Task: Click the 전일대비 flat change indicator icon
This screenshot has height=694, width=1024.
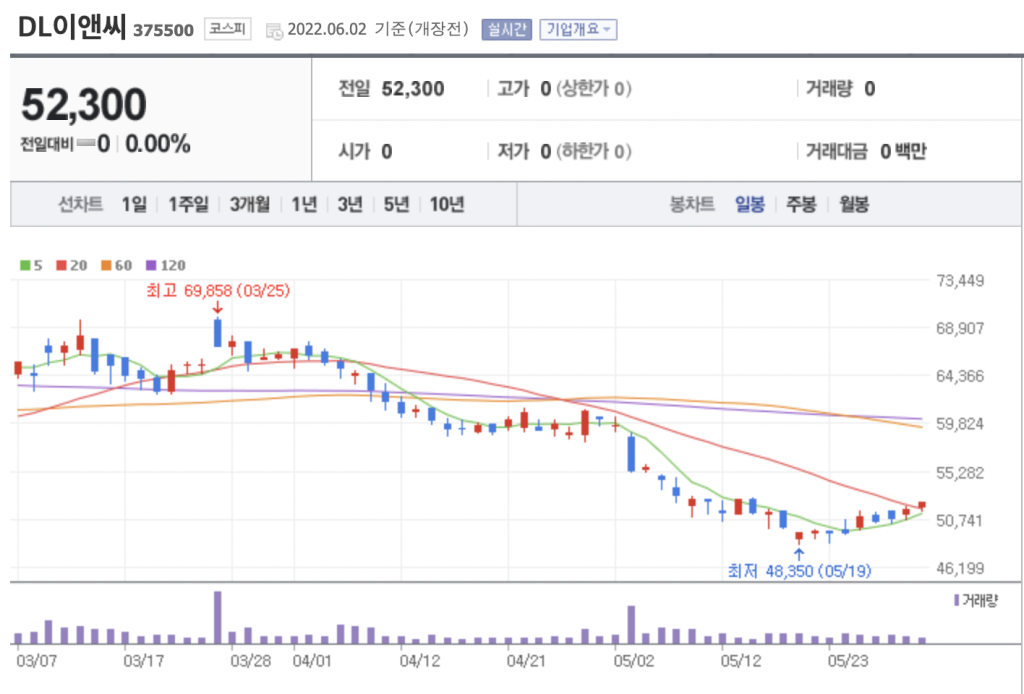Action: tap(86, 144)
